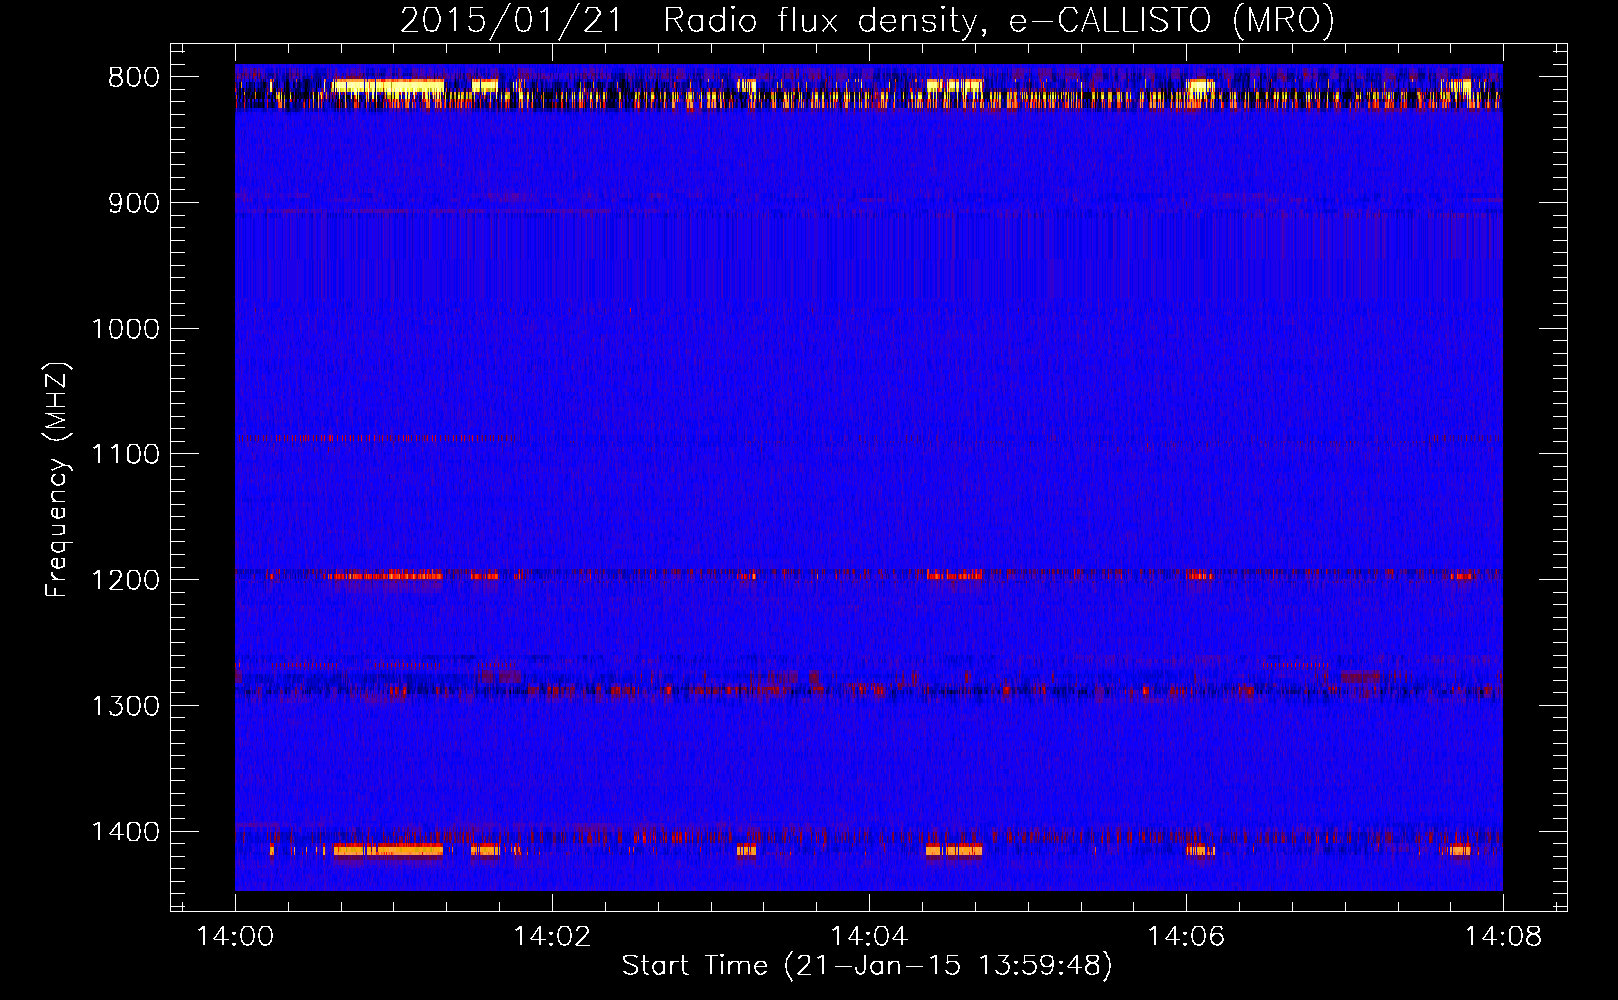Select the 1400 frequency tick label
Image resolution: width=1618 pixels, height=1000 pixels.
click(126, 832)
